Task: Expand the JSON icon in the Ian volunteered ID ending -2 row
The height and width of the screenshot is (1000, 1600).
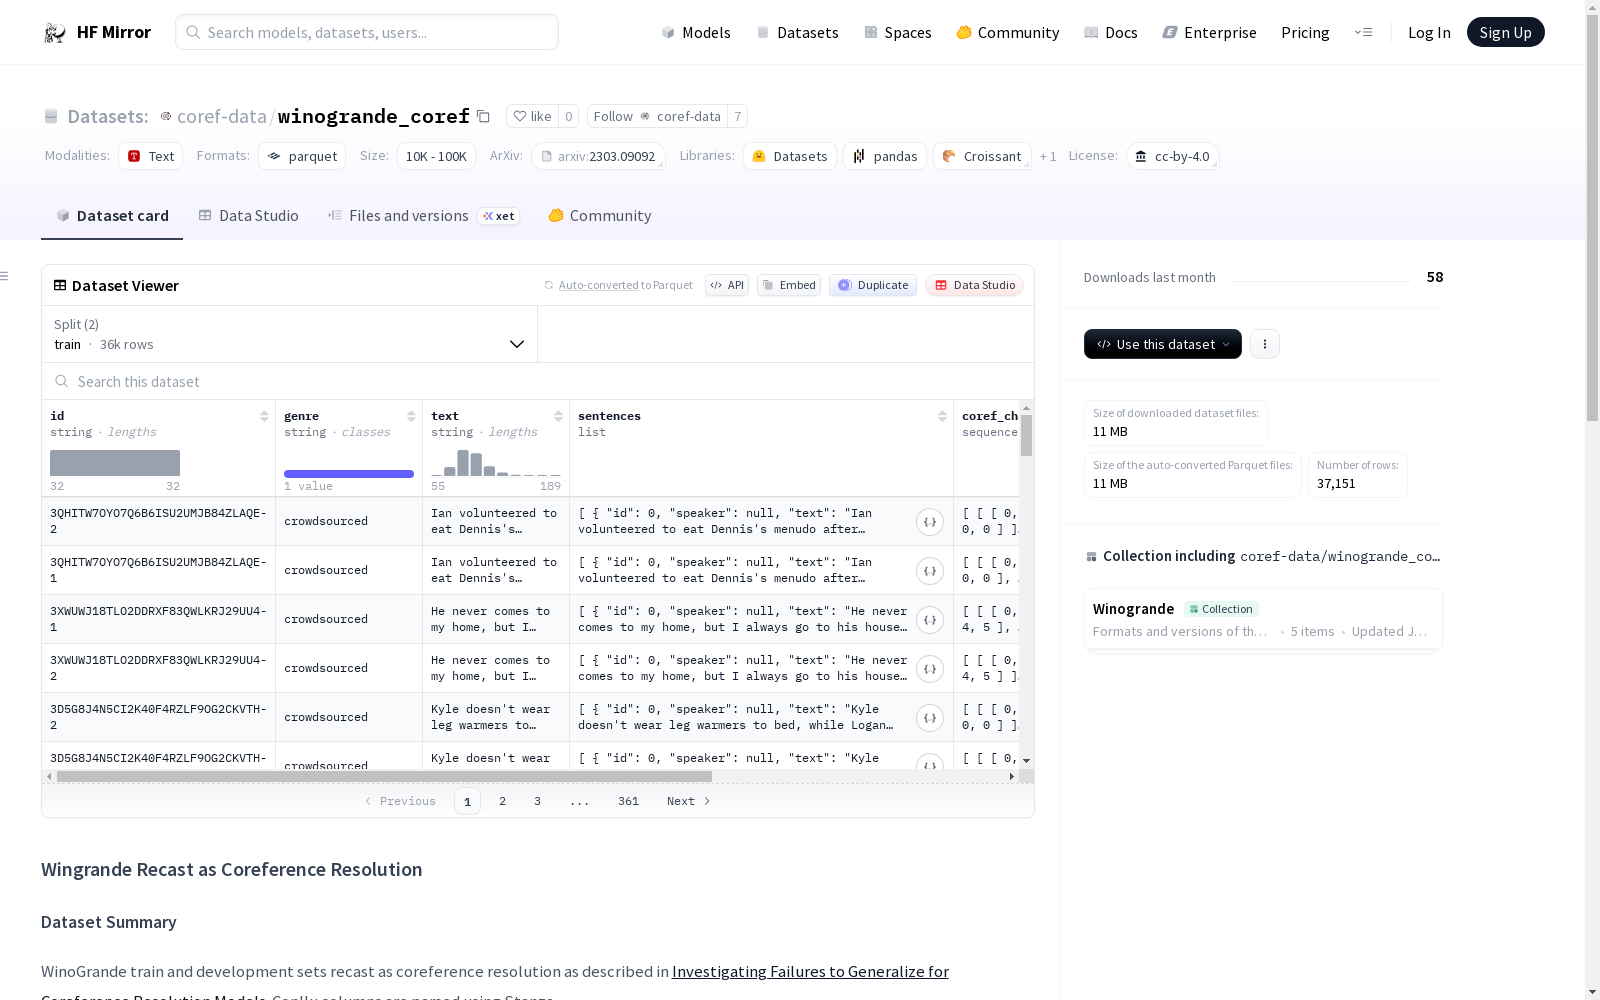Action: pyautogui.click(x=930, y=522)
